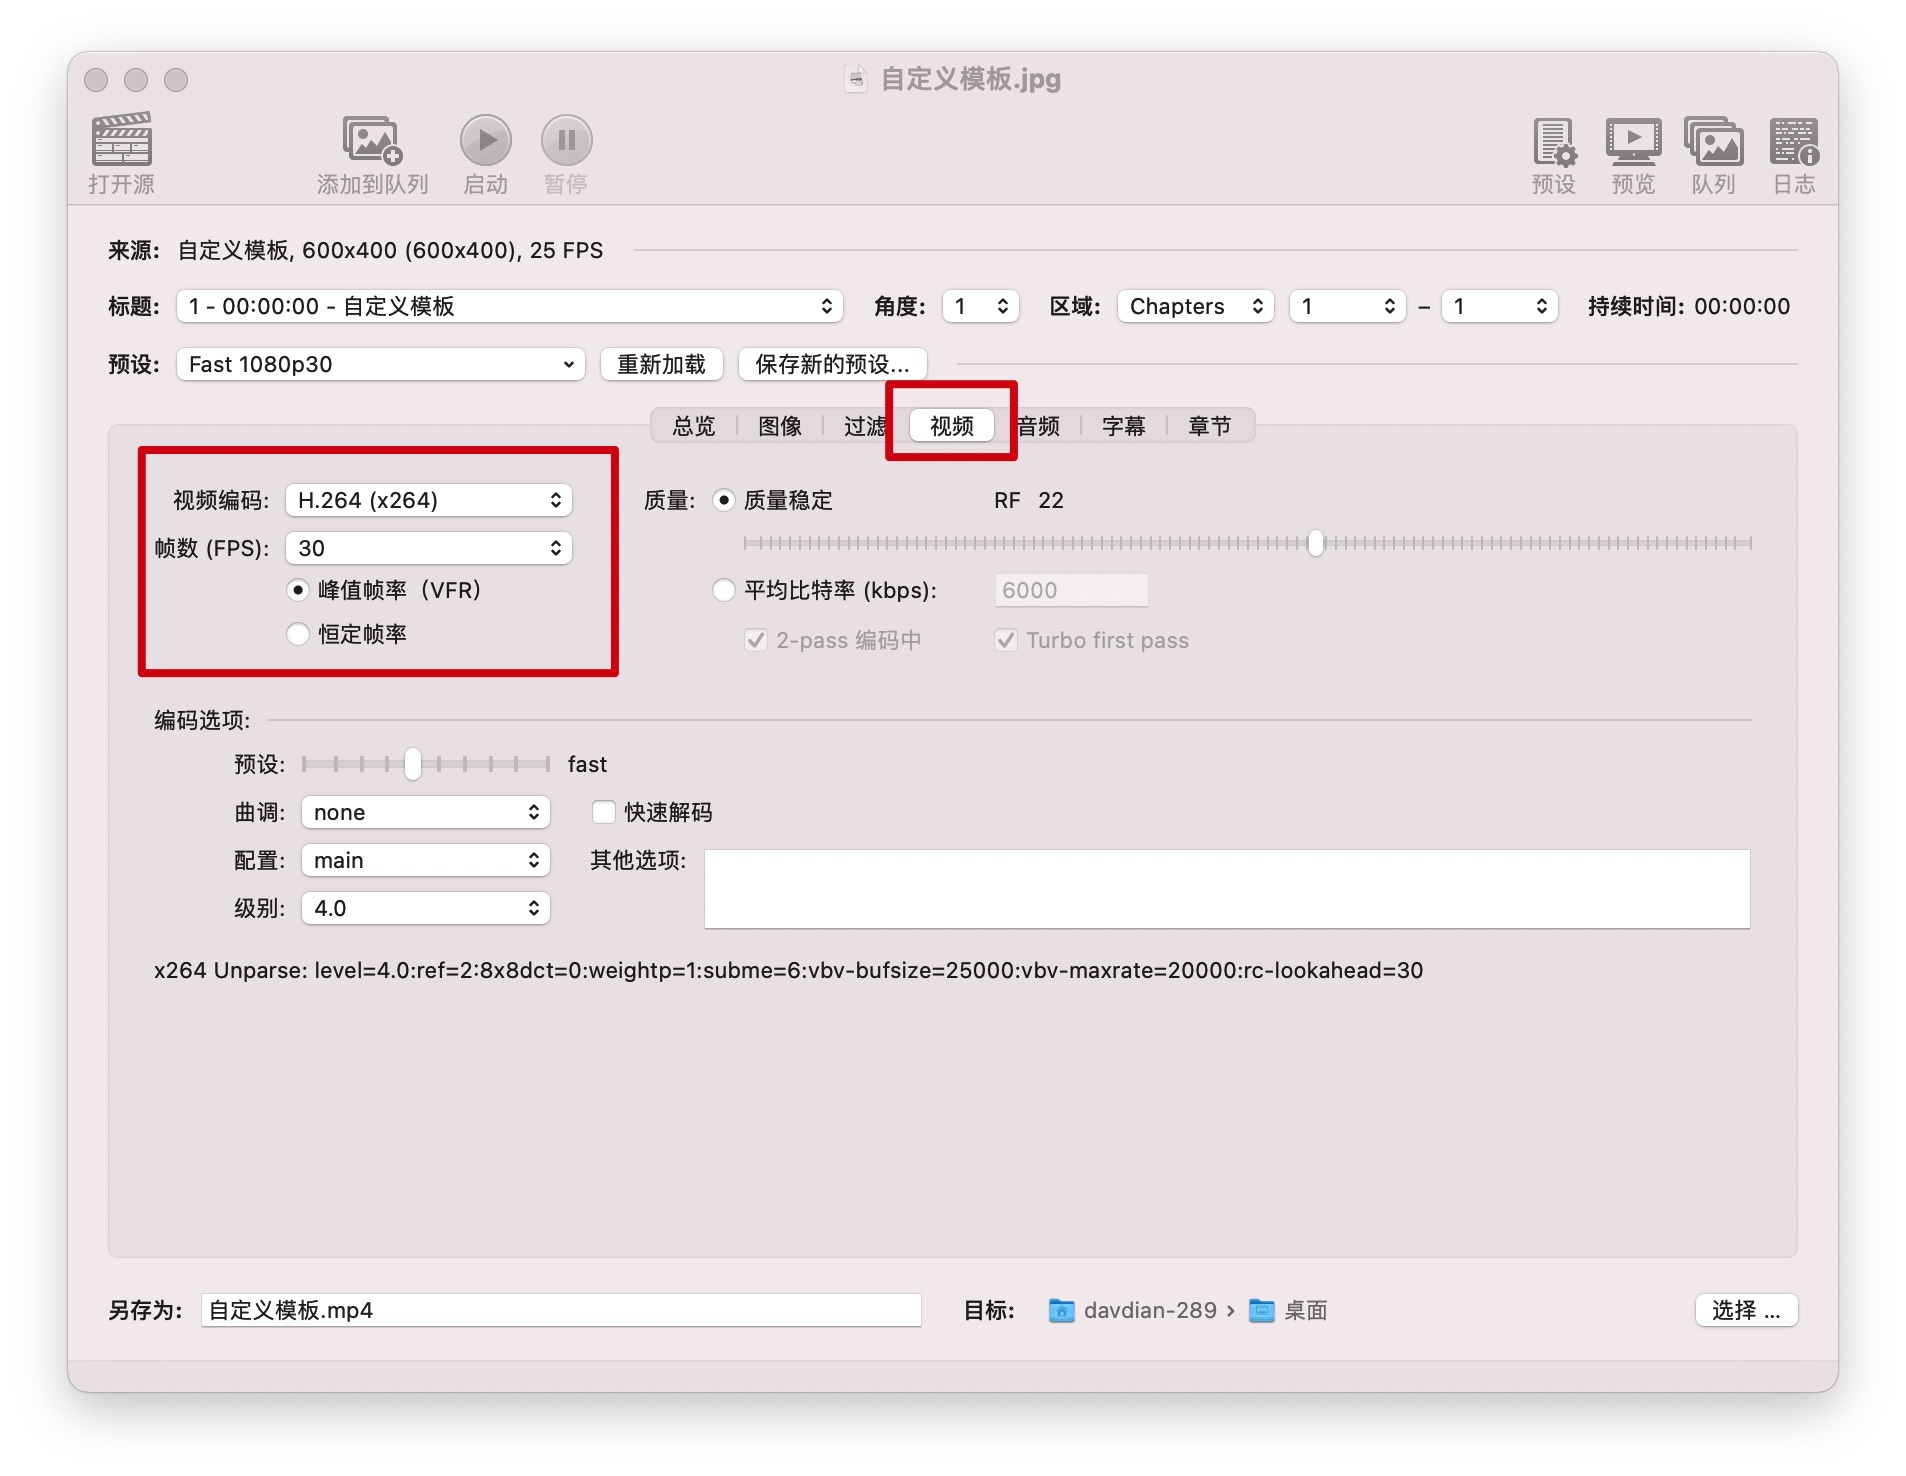Viewport: 1906px width, 1476px height.
Task: Open the video encoder H.264 (x264) dropdown
Action: click(428, 500)
